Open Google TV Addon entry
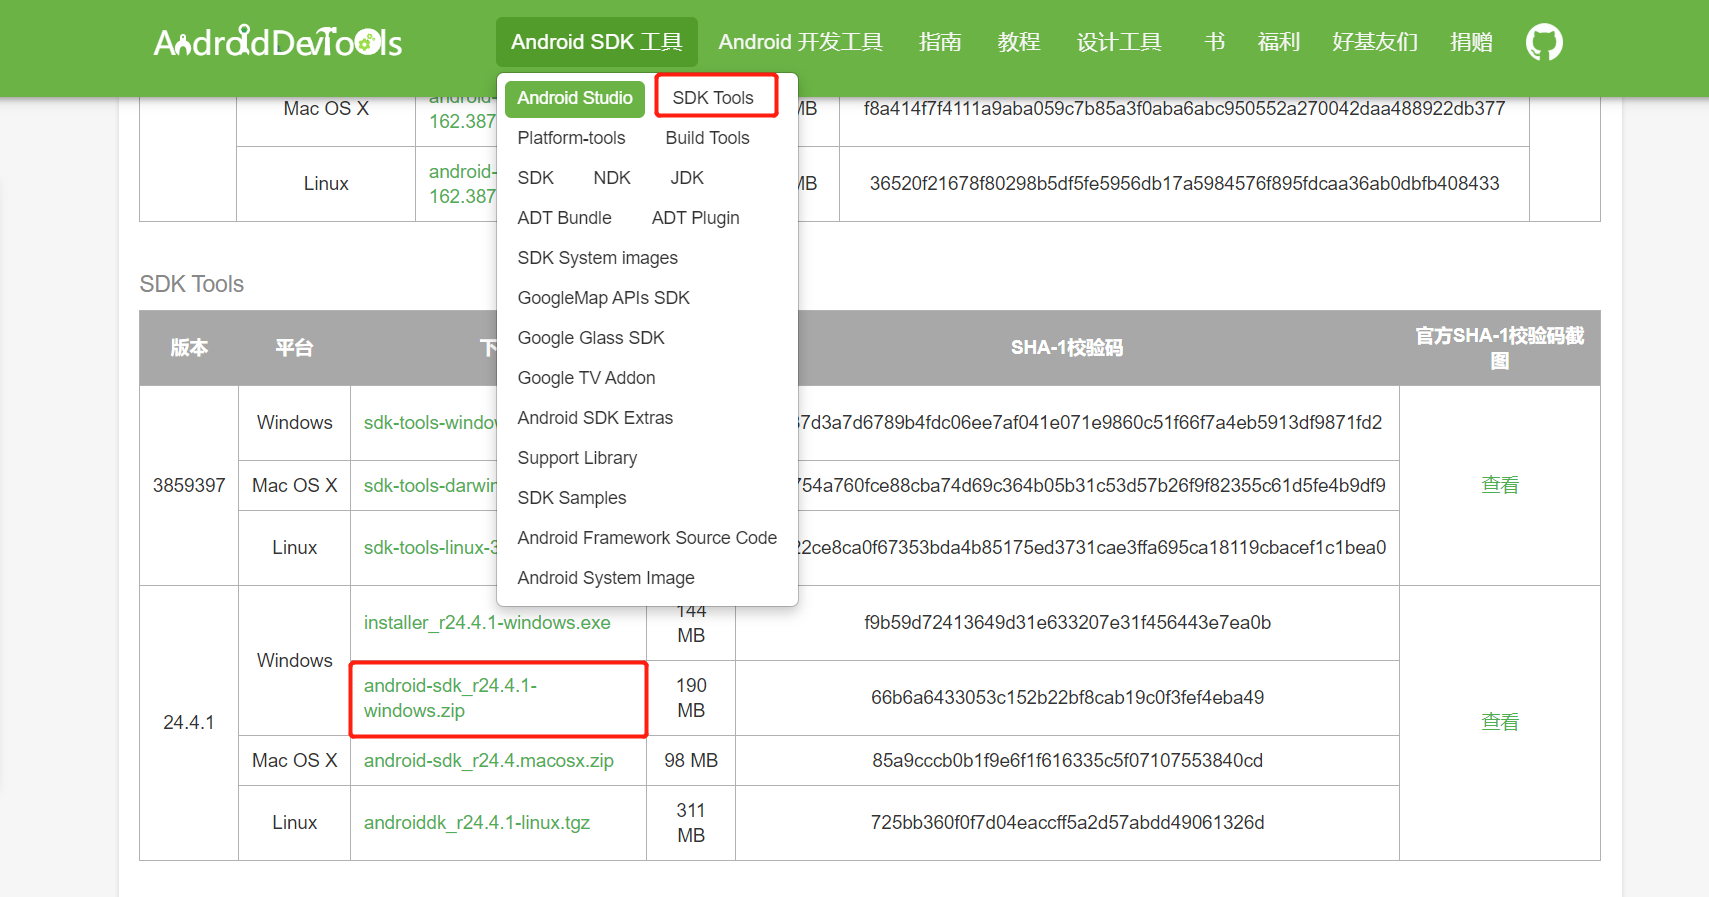The width and height of the screenshot is (1709, 897). 587,378
